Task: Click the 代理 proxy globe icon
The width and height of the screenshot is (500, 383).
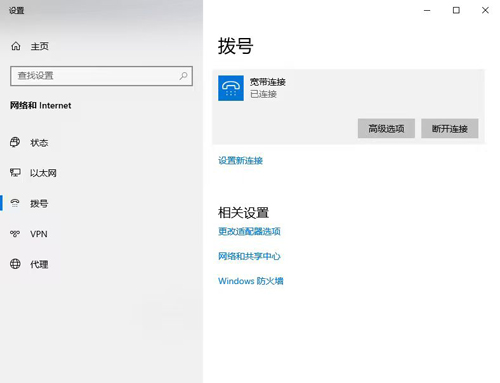Action: tap(15, 264)
